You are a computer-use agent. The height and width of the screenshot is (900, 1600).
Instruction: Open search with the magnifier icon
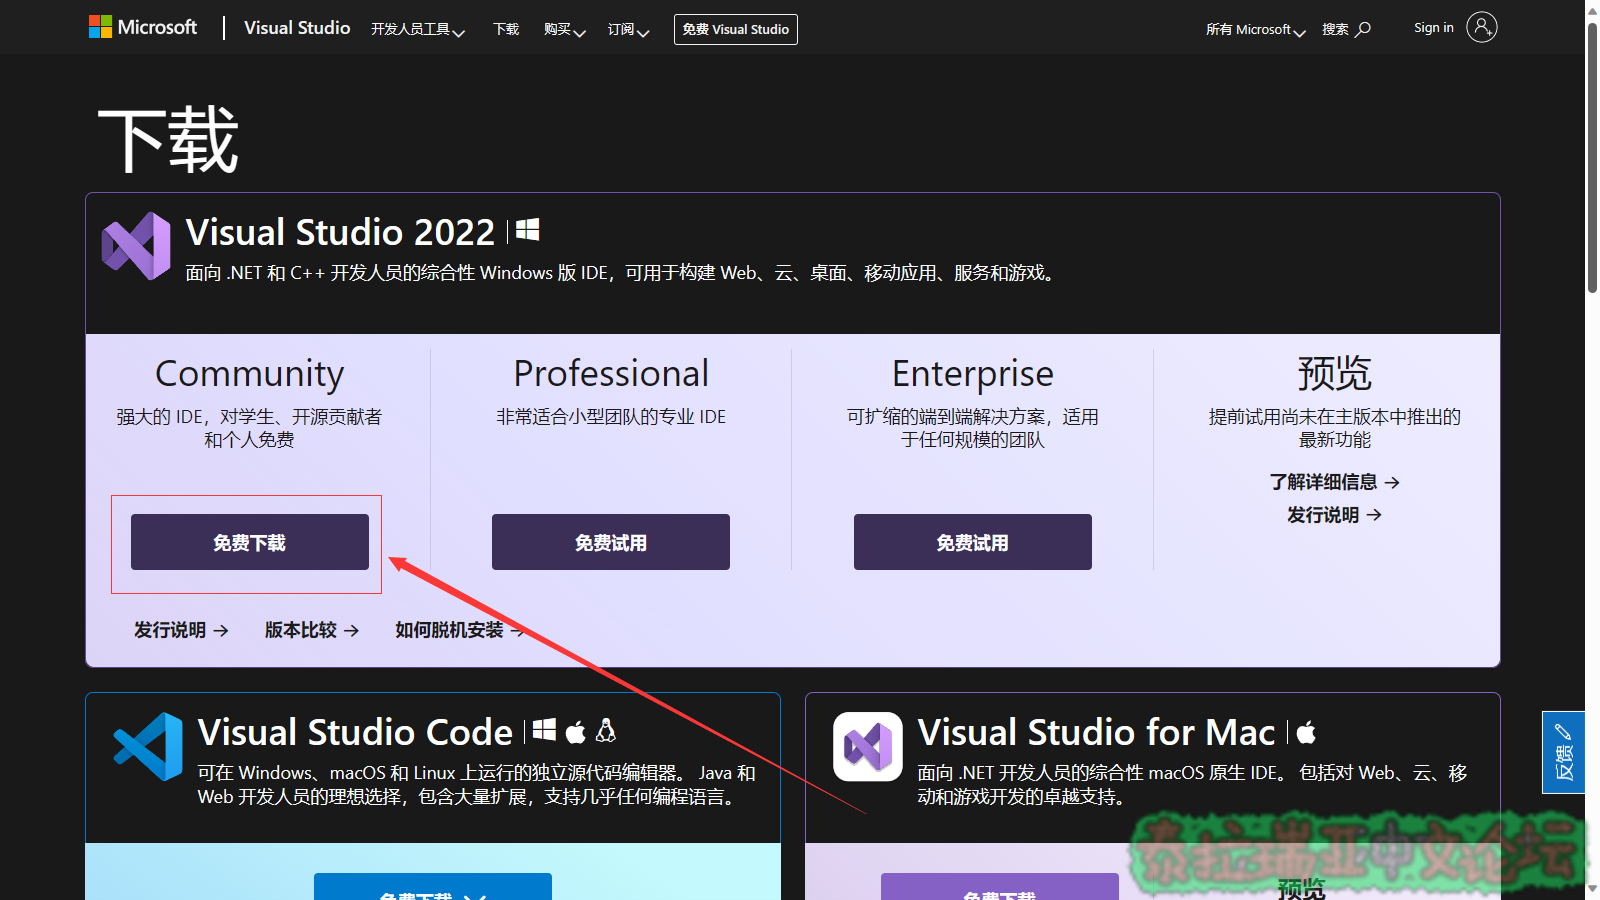click(x=1363, y=29)
